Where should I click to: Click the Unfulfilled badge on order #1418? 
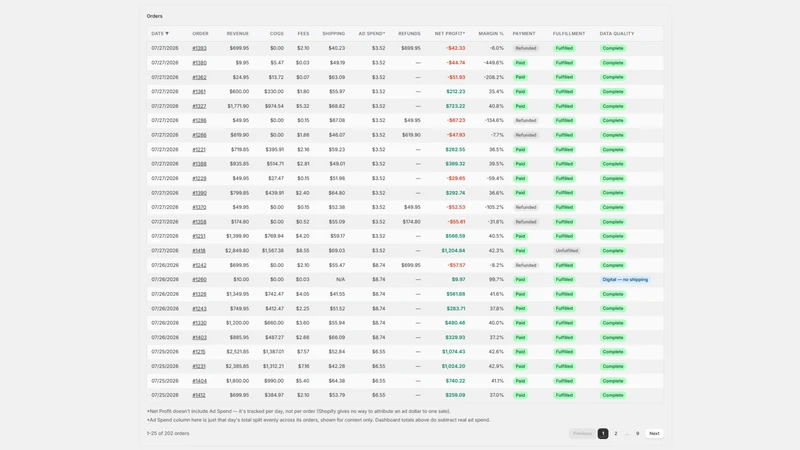tap(567, 251)
